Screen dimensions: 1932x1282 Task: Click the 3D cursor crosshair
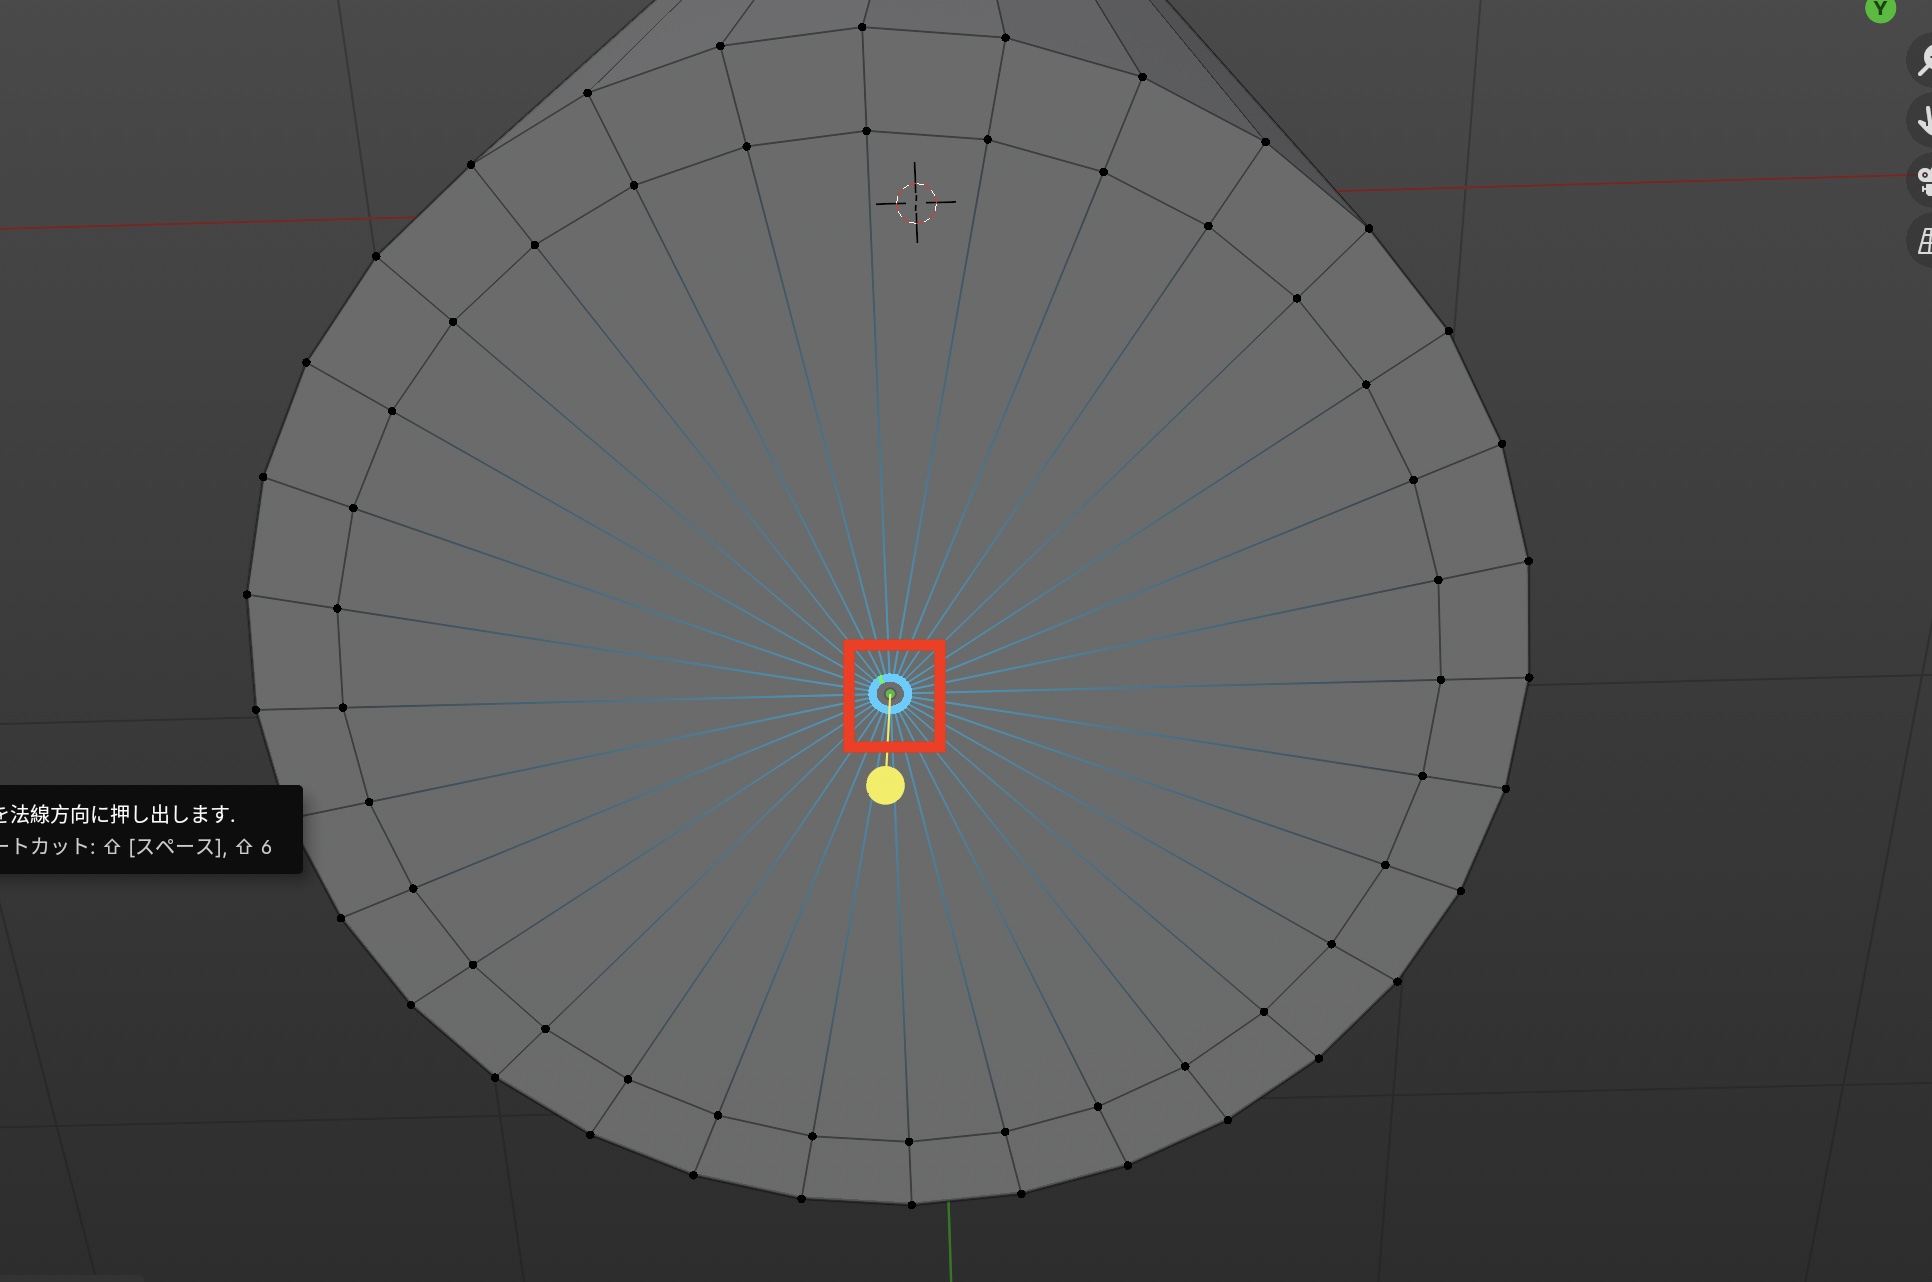pos(916,203)
